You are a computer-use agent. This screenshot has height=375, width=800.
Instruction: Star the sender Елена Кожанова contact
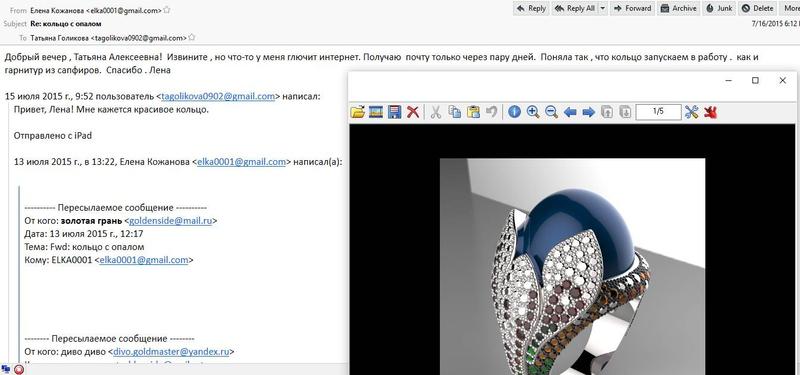pos(167,10)
